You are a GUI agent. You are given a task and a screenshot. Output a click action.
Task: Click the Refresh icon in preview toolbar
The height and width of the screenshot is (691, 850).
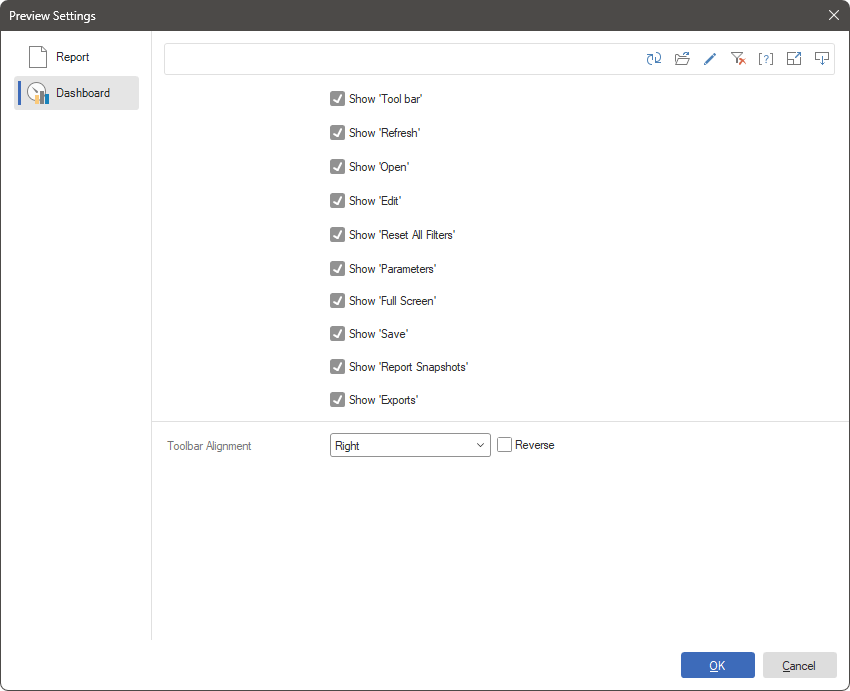(654, 59)
